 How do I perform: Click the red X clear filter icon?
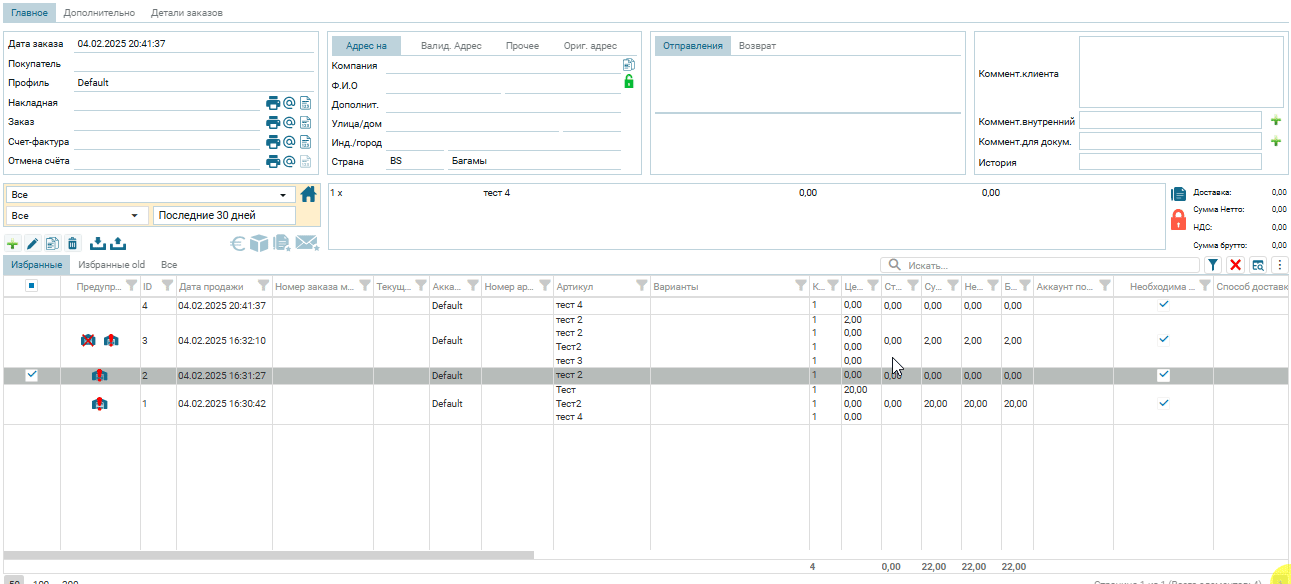[x=1235, y=265]
